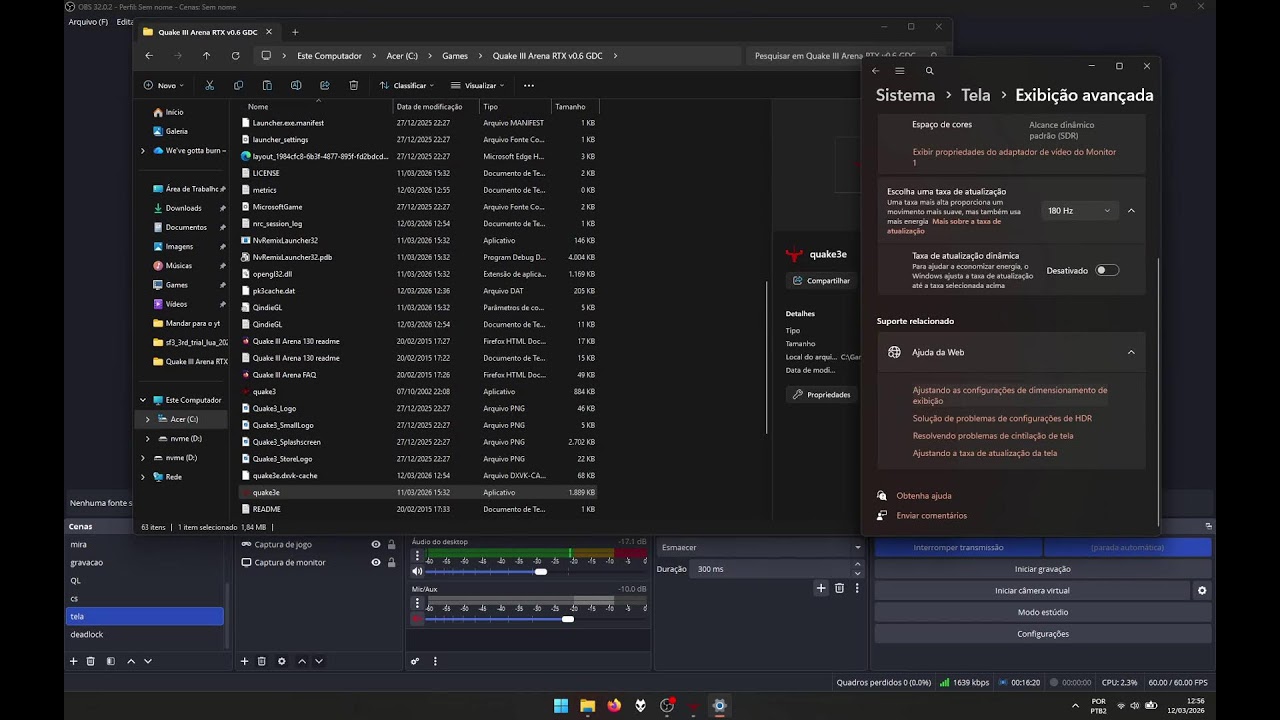Click Modo estúdio button

coord(1042,612)
